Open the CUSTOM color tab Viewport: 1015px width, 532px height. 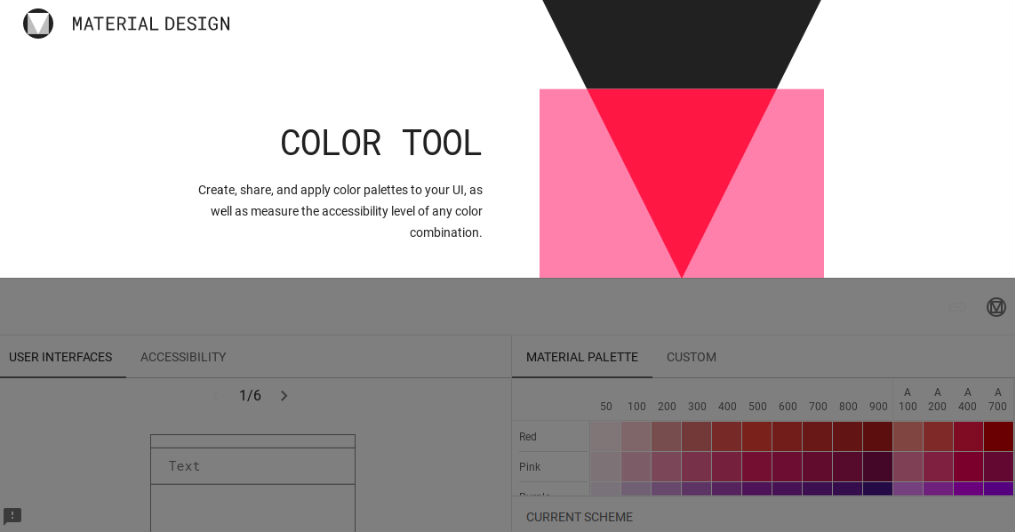691,357
